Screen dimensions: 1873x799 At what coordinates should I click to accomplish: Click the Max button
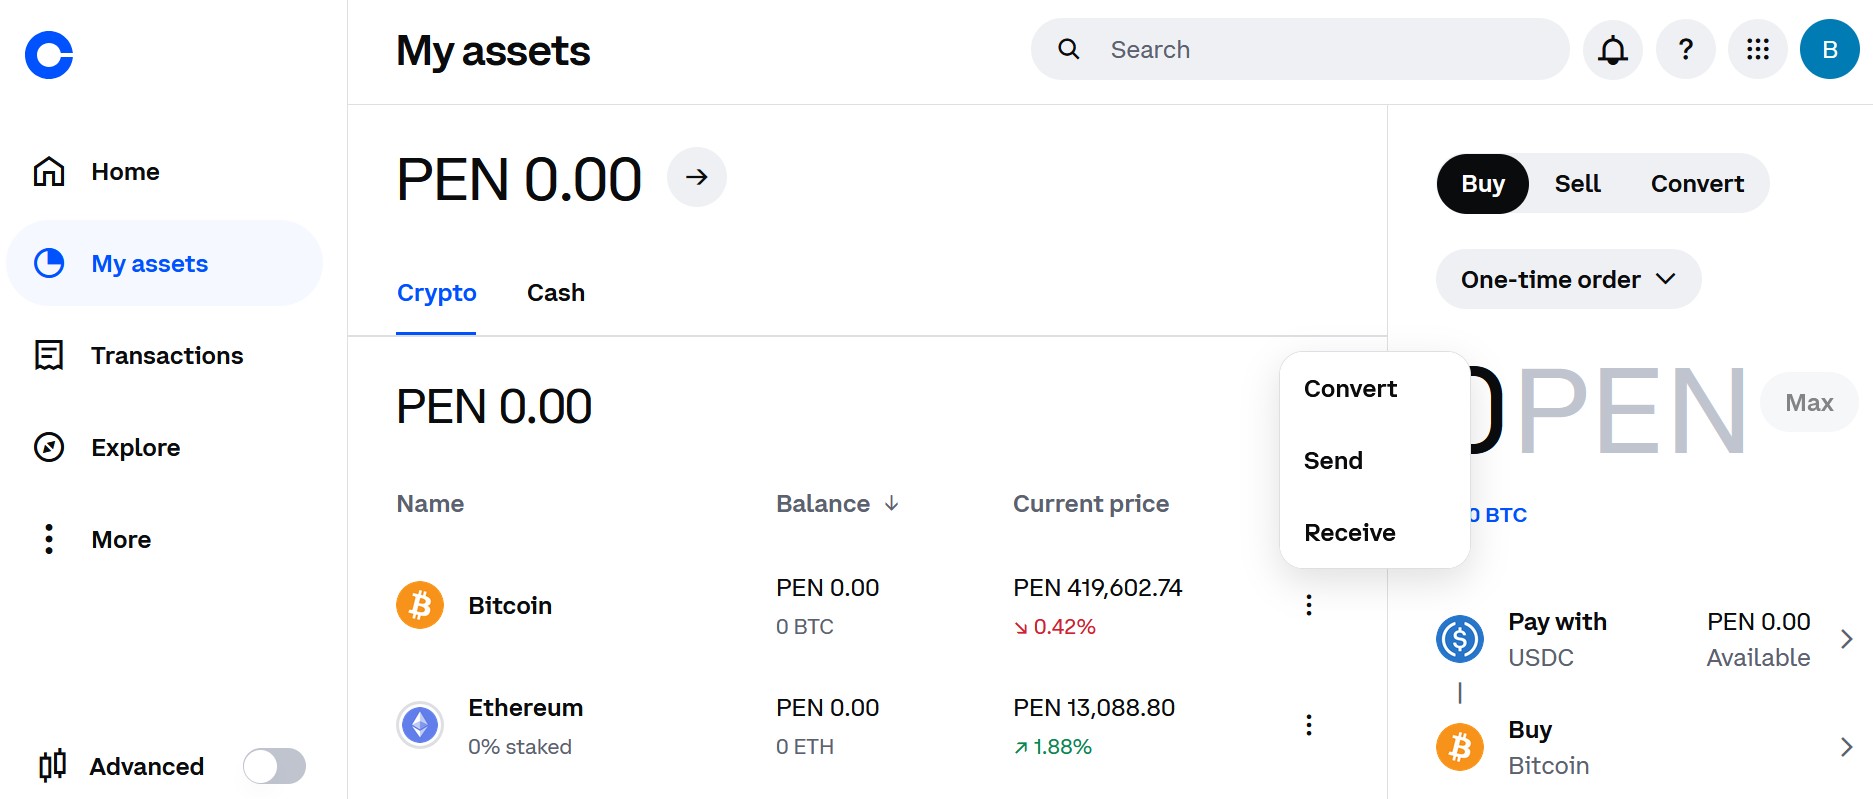coord(1809,402)
